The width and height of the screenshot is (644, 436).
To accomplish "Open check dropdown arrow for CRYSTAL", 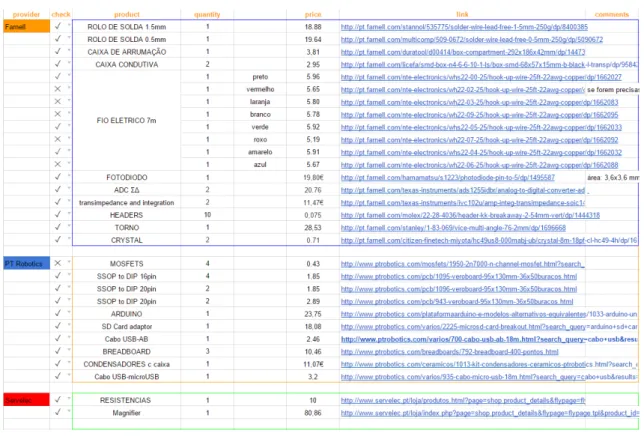I will [69, 239].
